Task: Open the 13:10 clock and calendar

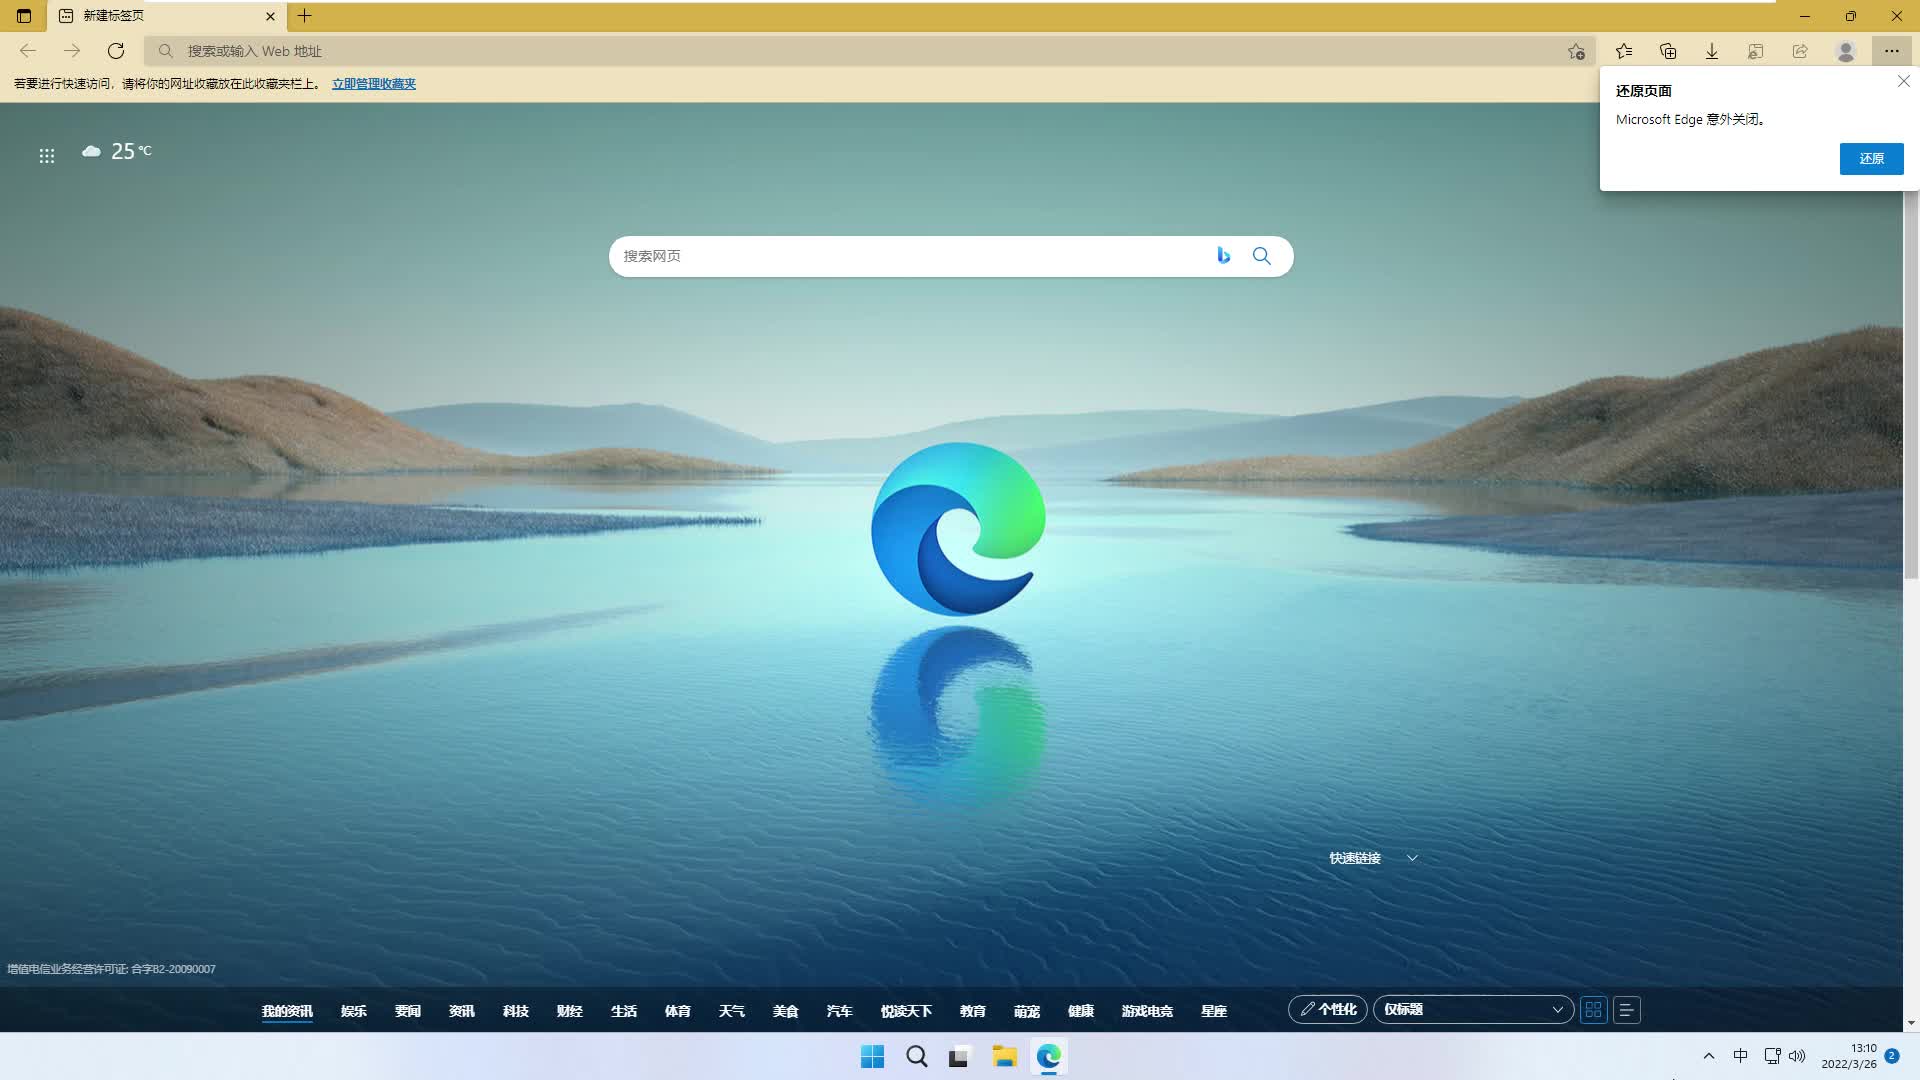Action: (x=1849, y=1056)
